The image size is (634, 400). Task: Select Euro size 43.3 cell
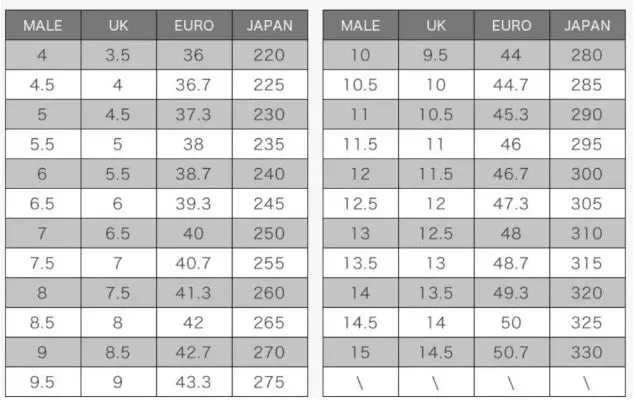point(194,382)
